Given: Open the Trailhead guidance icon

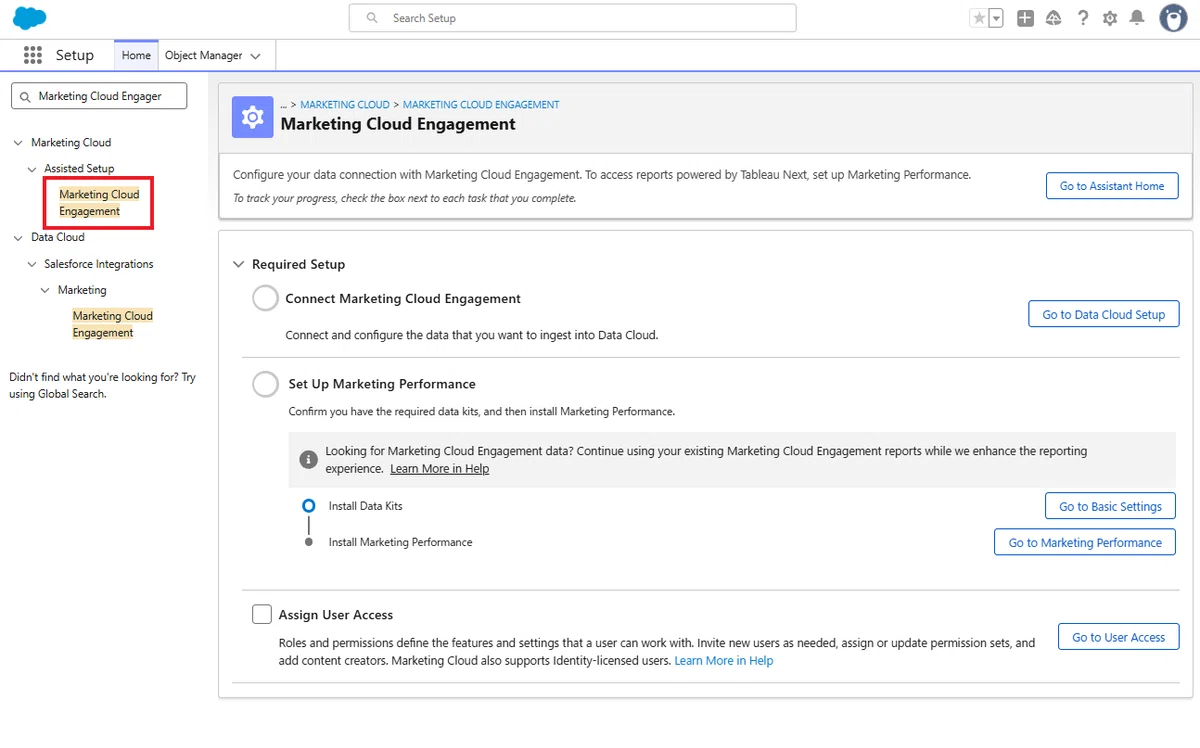Looking at the screenshot, I should pos(1053,18).
